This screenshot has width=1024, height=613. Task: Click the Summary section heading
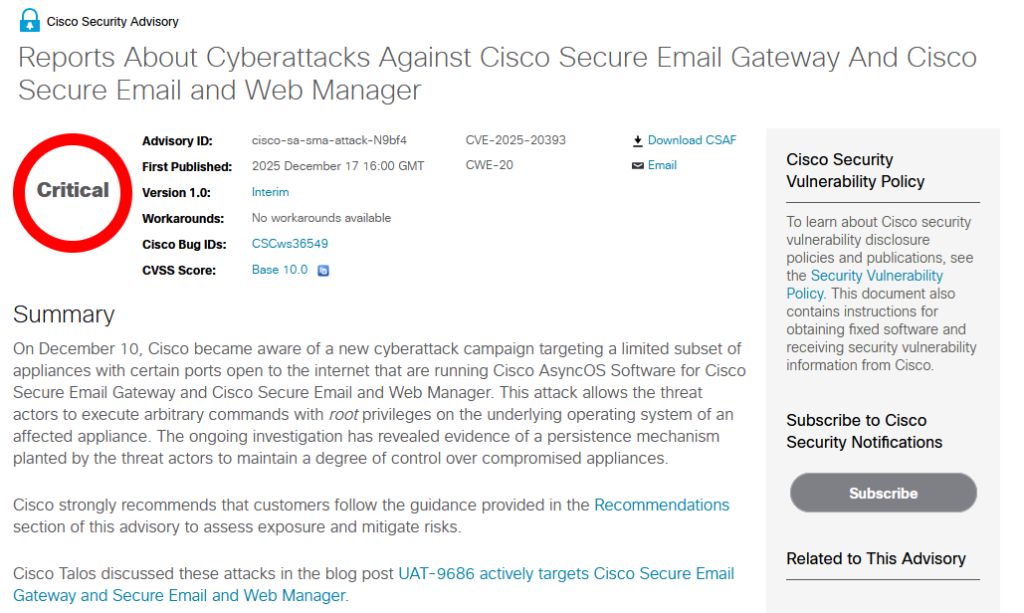(x=64, y=314)
